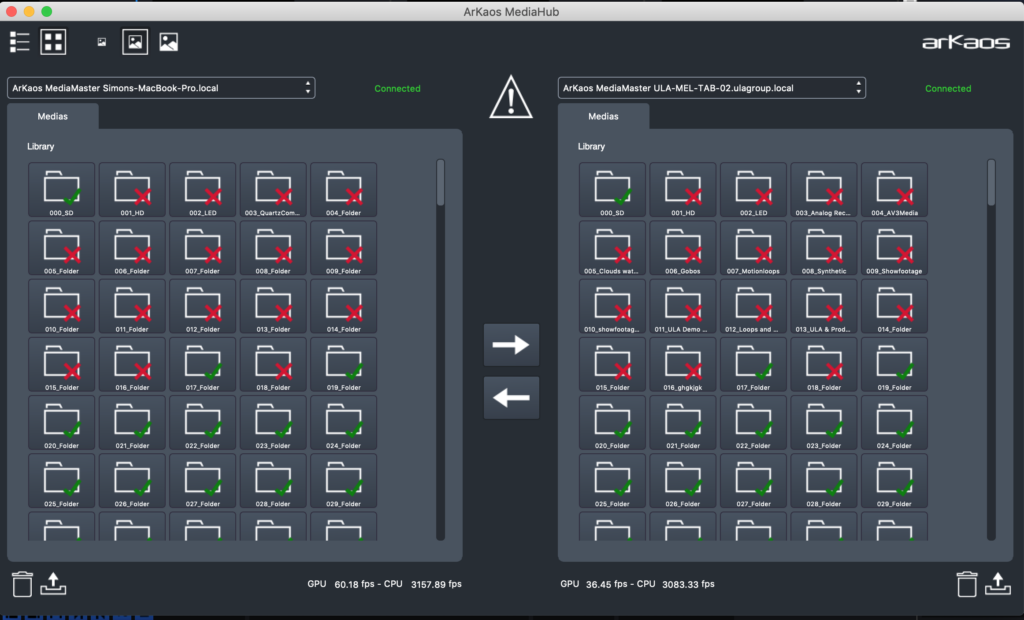This screenshot has height=620, width=1024.
Task: Select 029_Folder in ULA-MEL-TAB-02 library
Action: pyautogui.click(x=894, y=480)
